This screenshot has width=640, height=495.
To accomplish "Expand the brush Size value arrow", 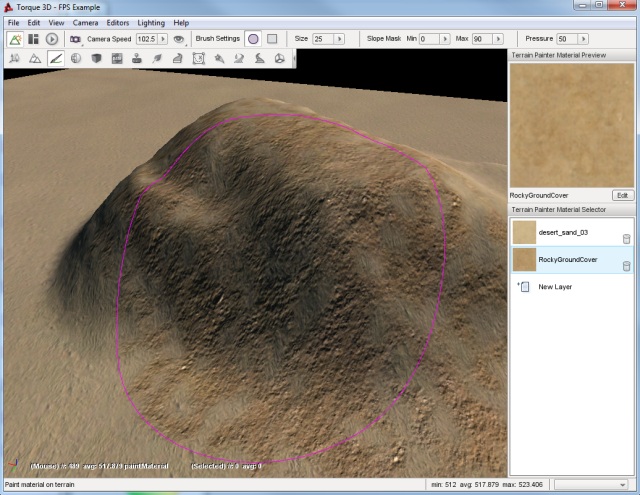I will coord(341,39).
